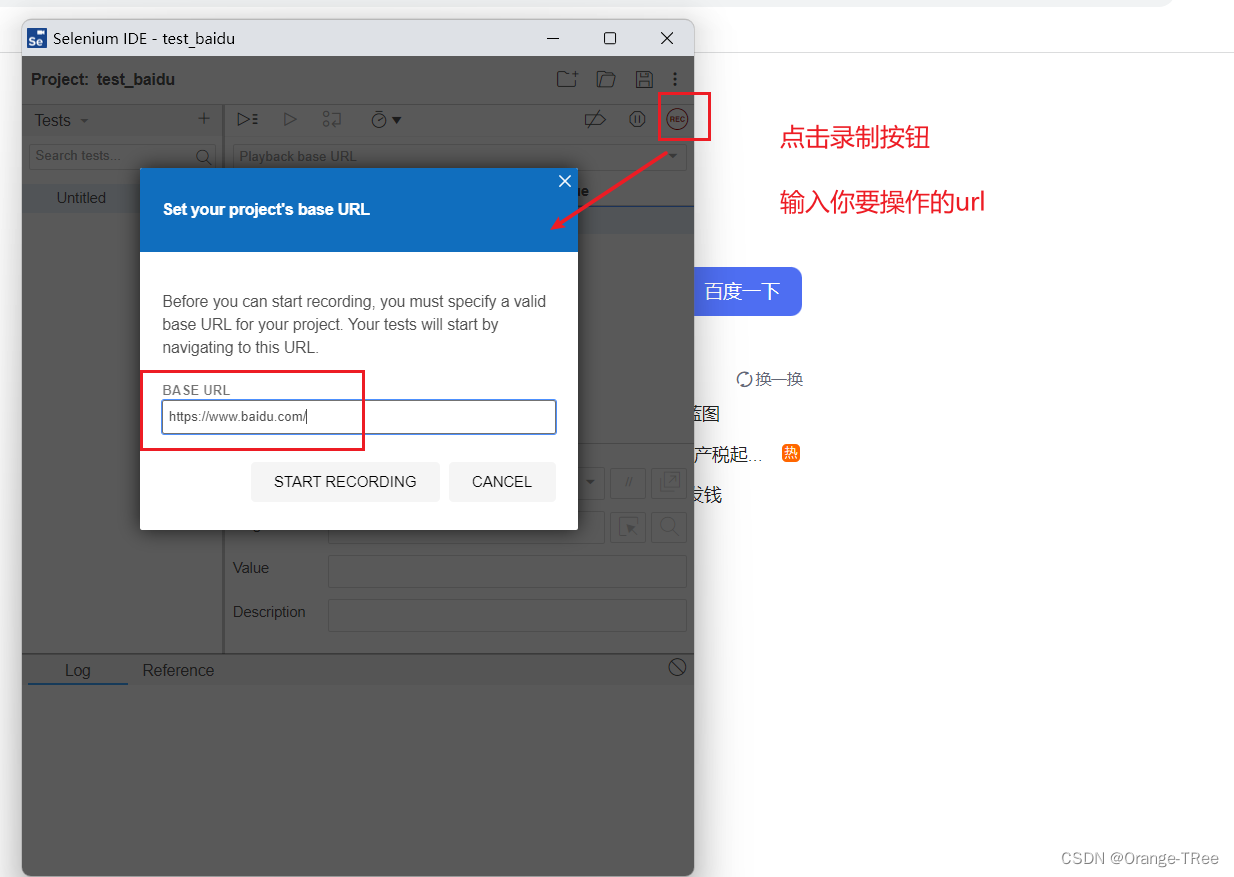This screenshot has height=877, width=1234.
Task: Click the open new window configuration icon
Action: coord(668,483)
